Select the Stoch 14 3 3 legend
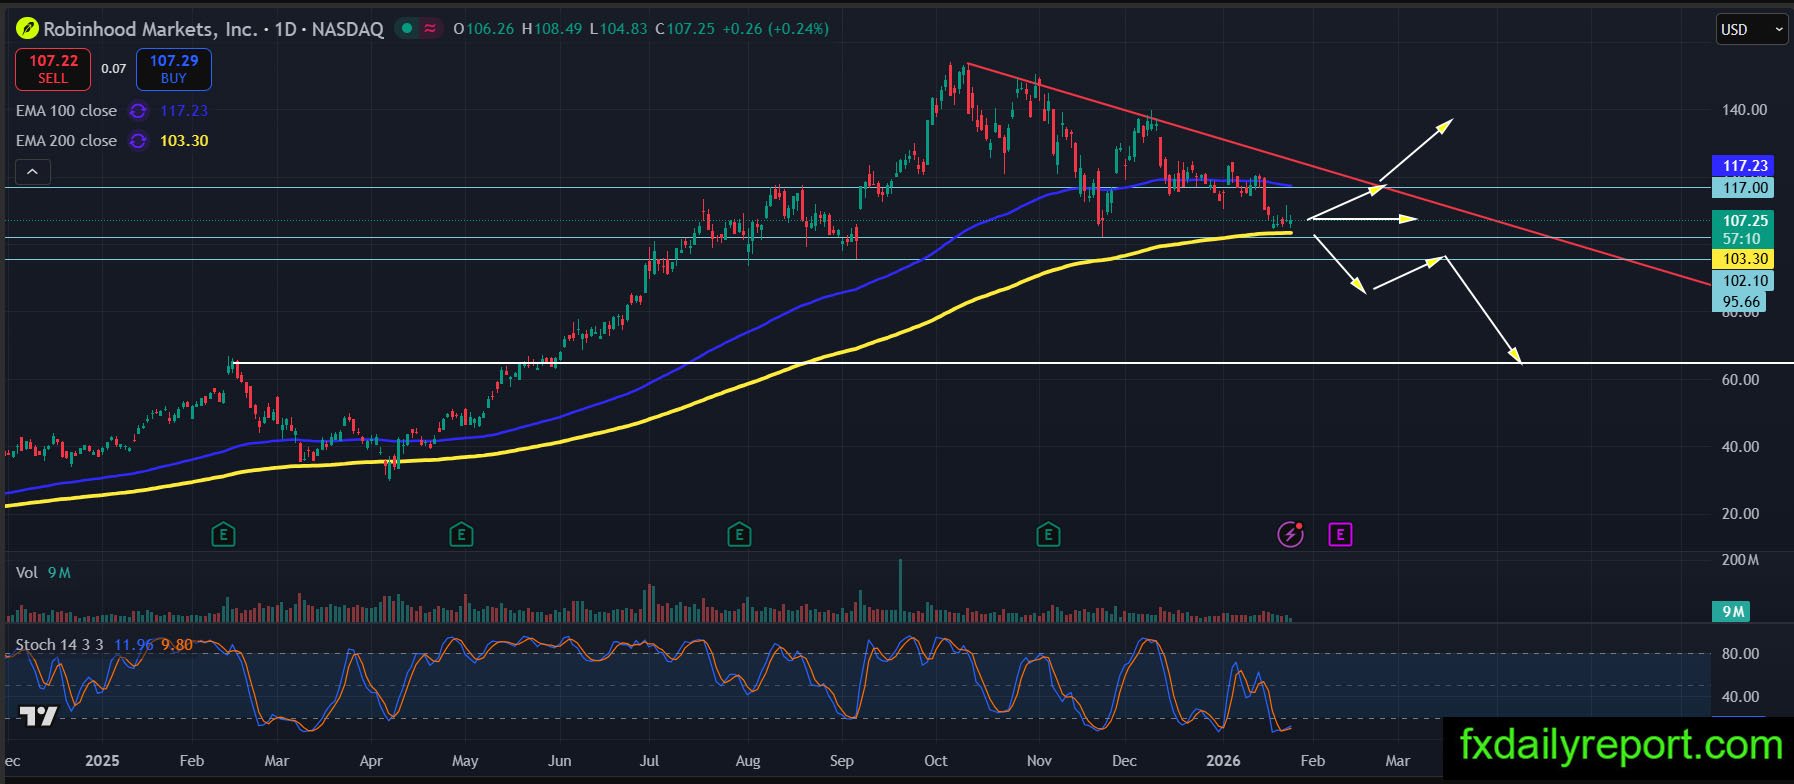Screen dimensions: 1794x784 [x=59, y=644]
